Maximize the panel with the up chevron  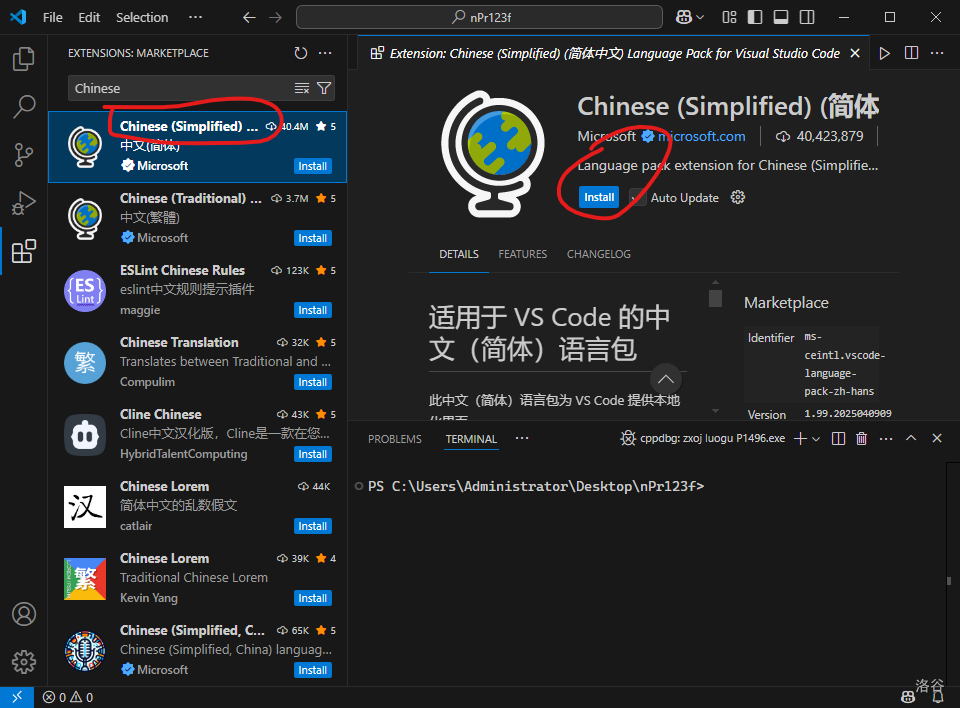911,439
